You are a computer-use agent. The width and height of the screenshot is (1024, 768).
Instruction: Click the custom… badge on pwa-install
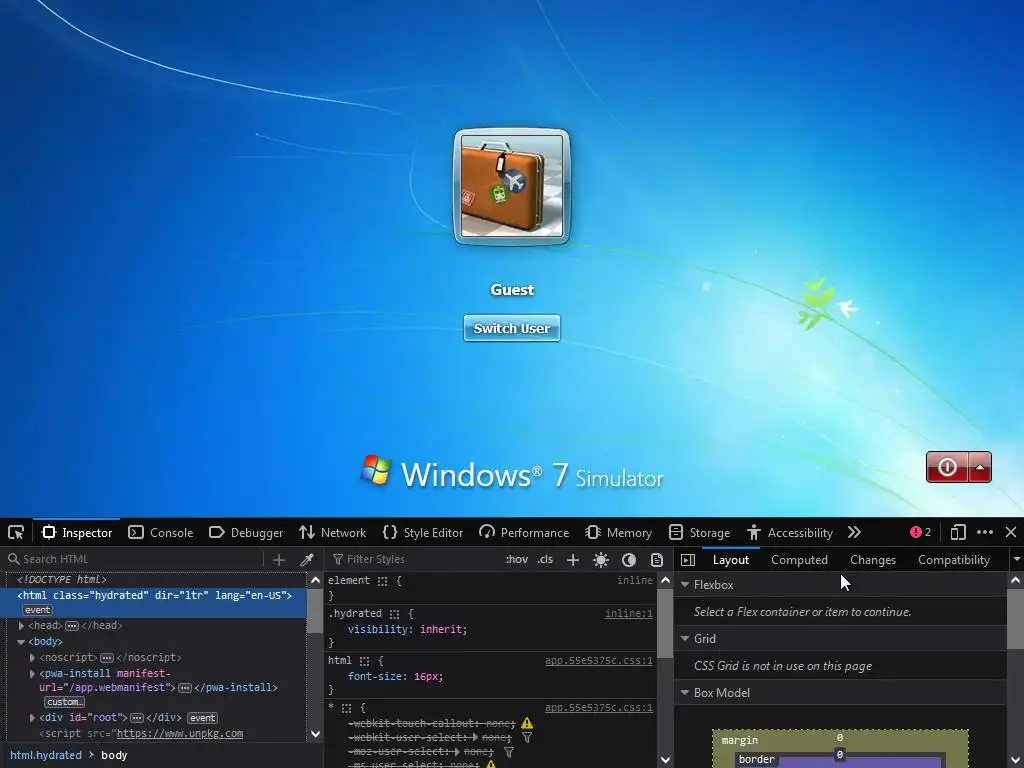click(64, 702)
